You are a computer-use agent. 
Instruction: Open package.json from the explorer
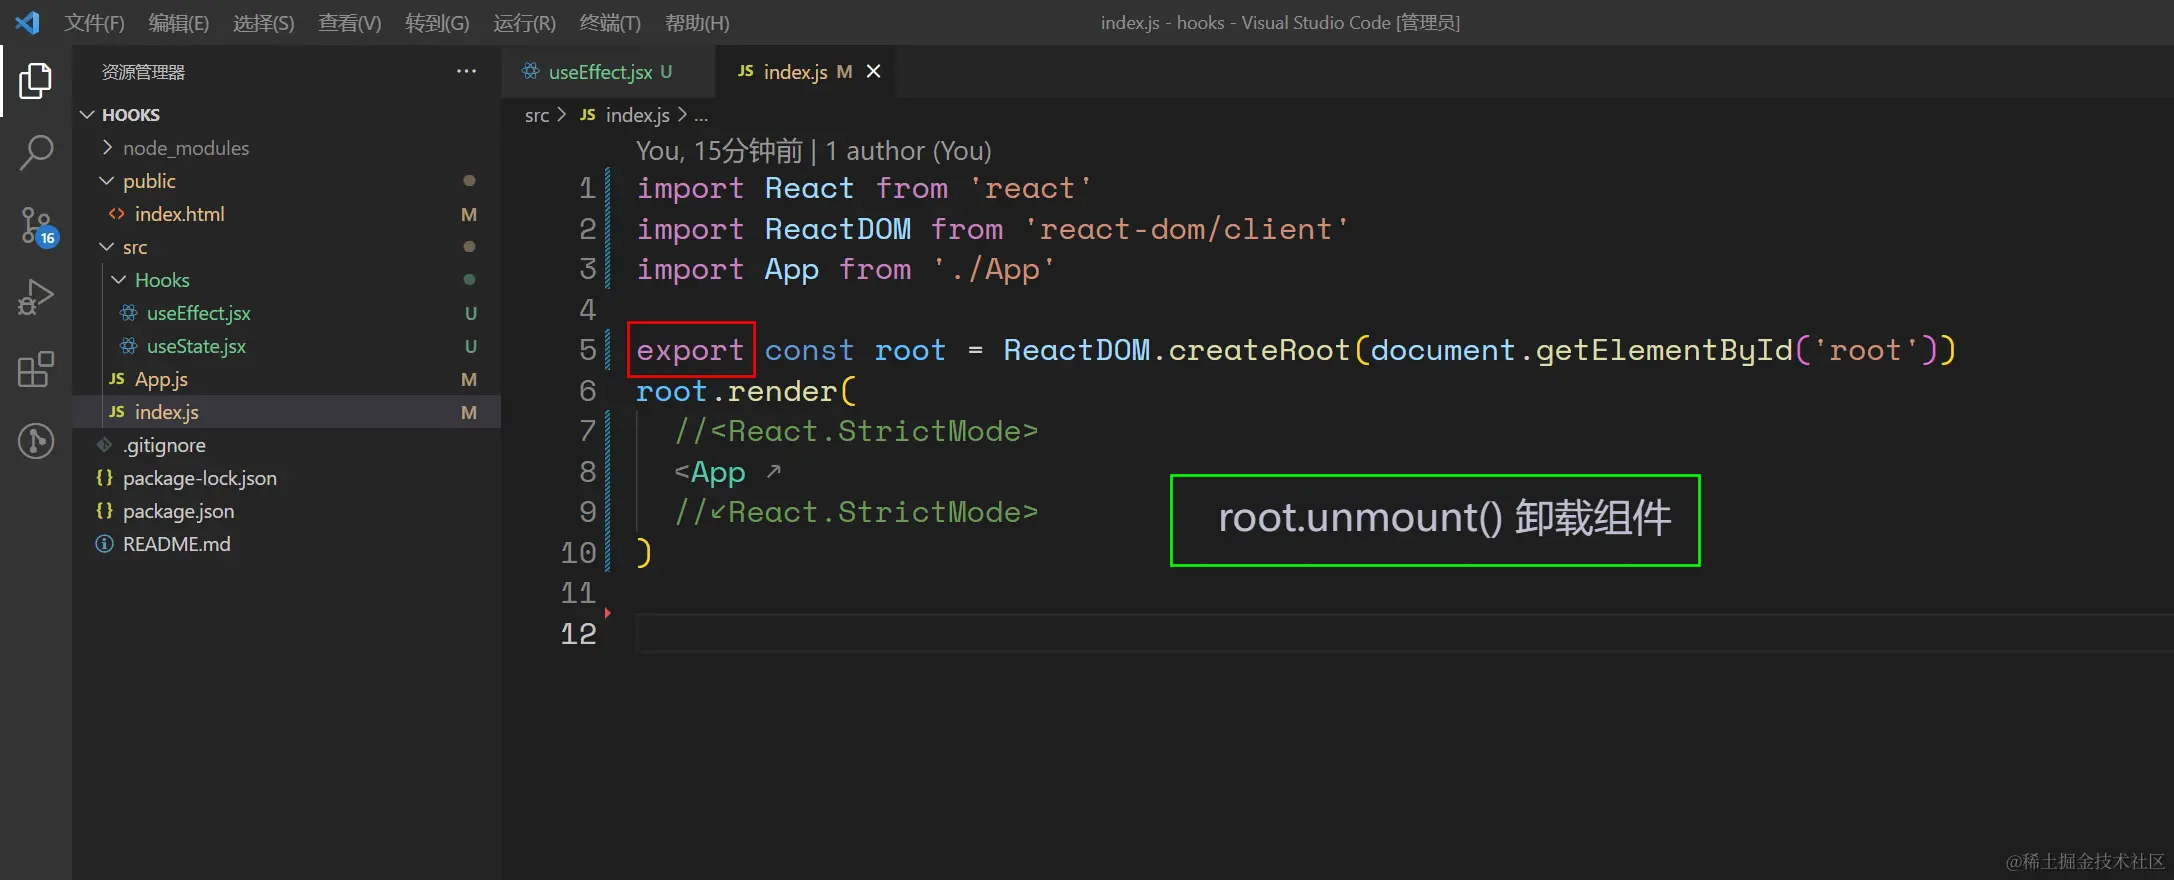pyautogui.click(x=179, y=511)
